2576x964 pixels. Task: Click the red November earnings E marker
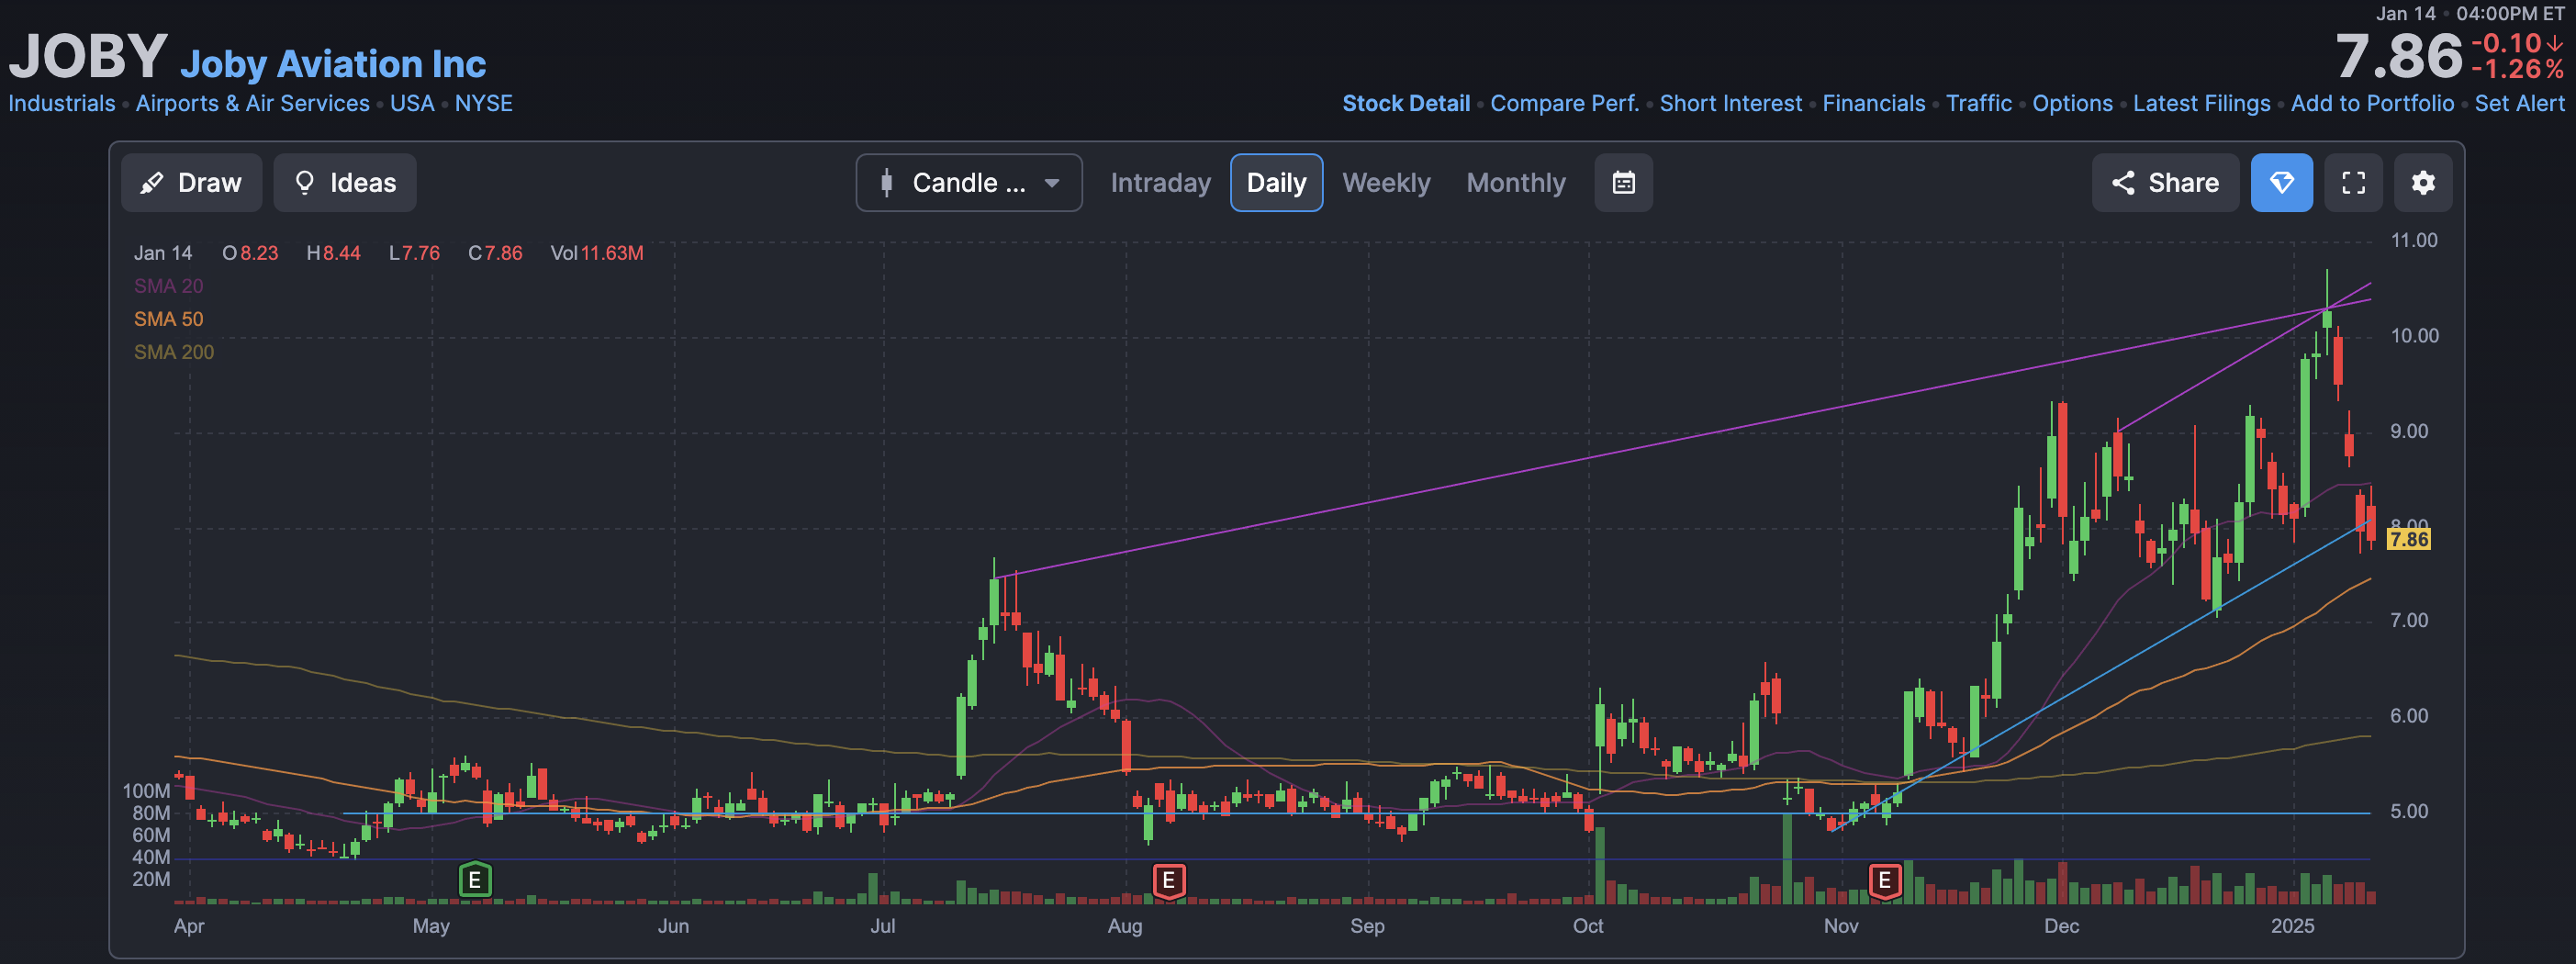[x=1884, y=880]
